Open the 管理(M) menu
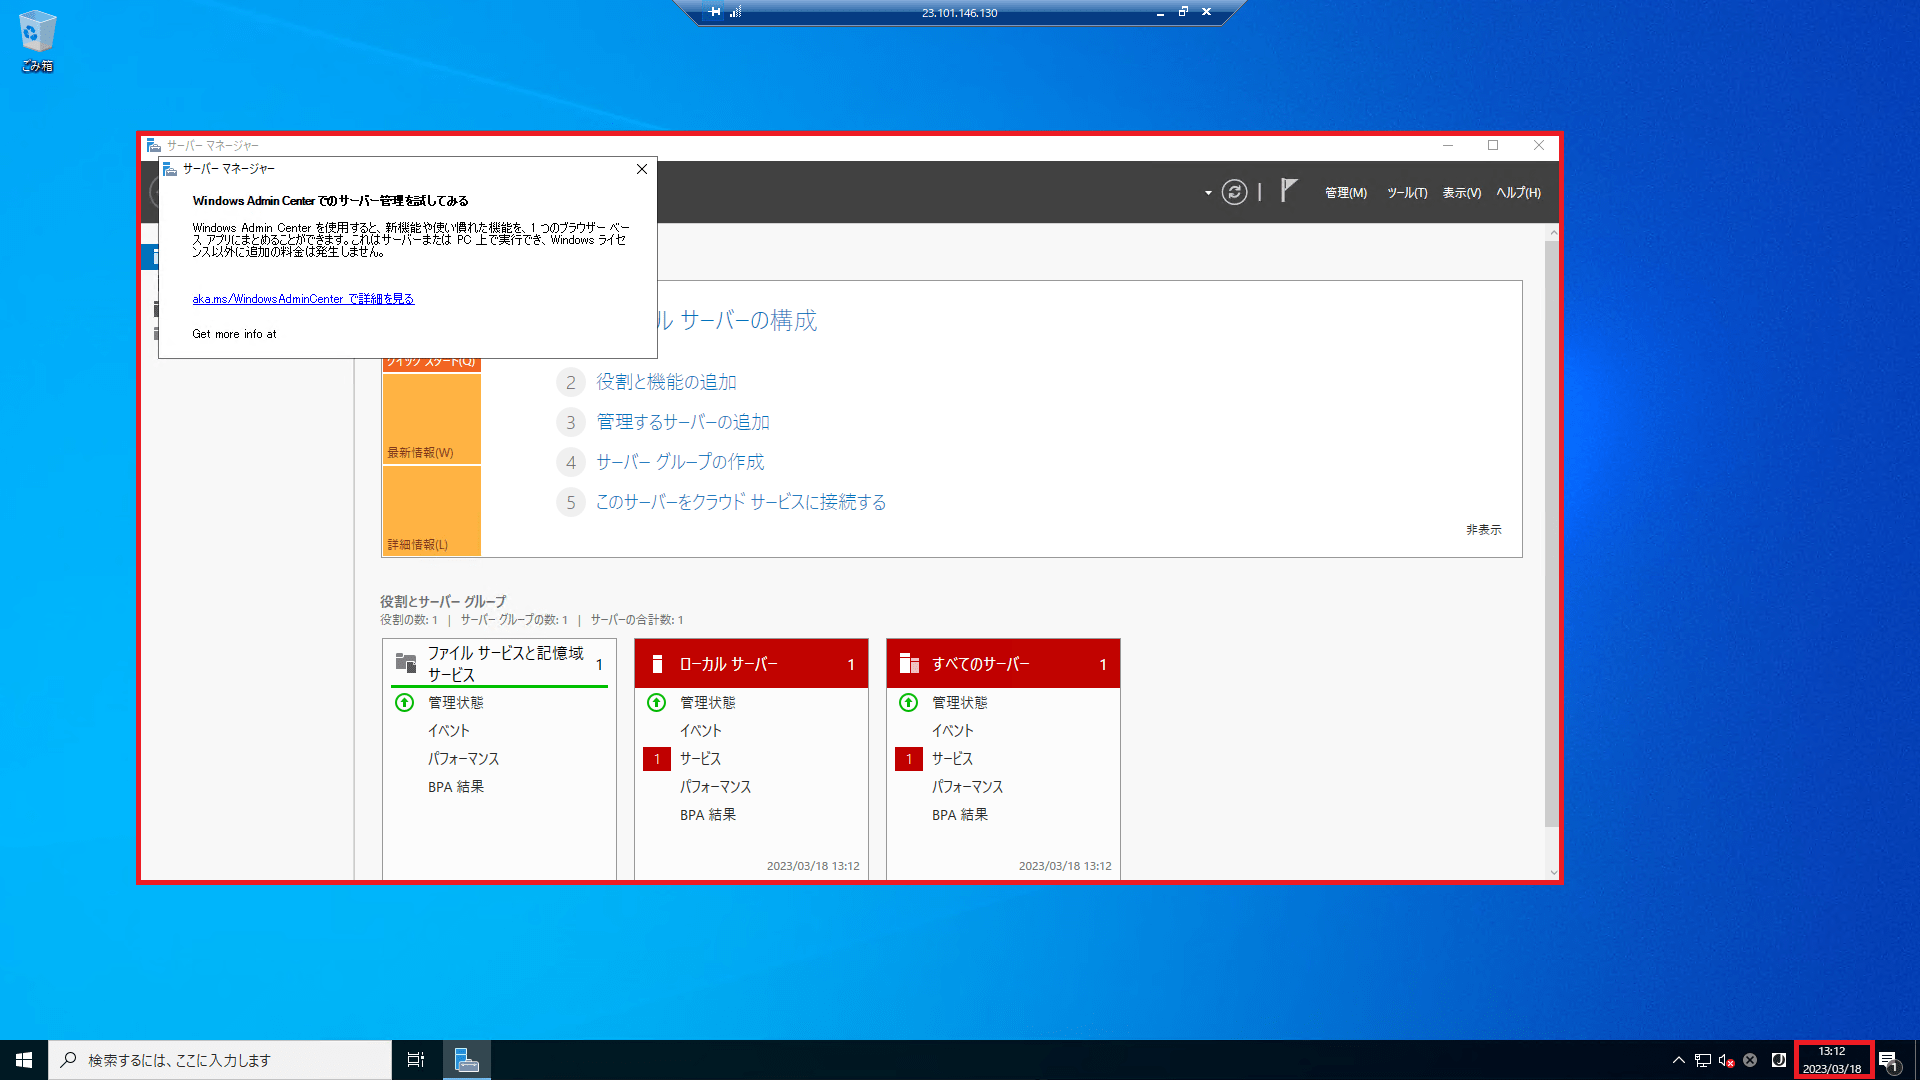The image size is (1920, 1080). pos(1345,193)
